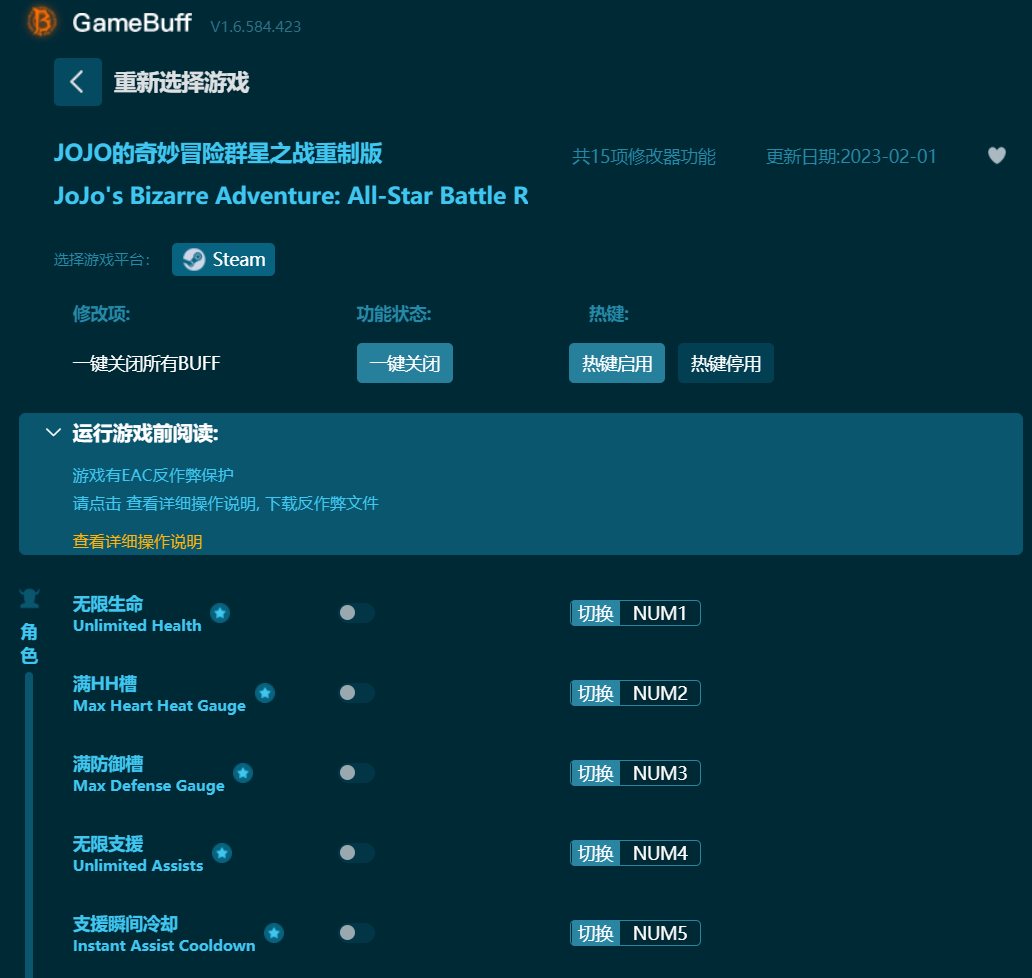The image size is (1032, 978).
Task: Click star icon beside Unlimited Assists
Action: click(x=222, y=853)
